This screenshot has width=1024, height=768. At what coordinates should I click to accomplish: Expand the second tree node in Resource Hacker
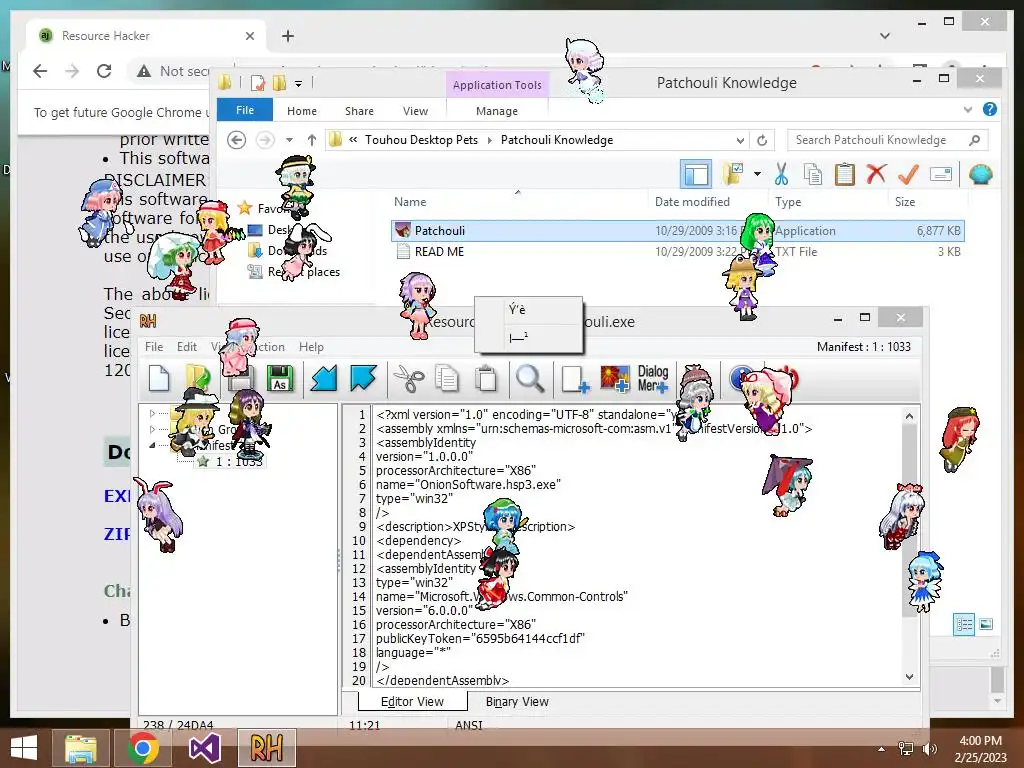click(152, 429)
